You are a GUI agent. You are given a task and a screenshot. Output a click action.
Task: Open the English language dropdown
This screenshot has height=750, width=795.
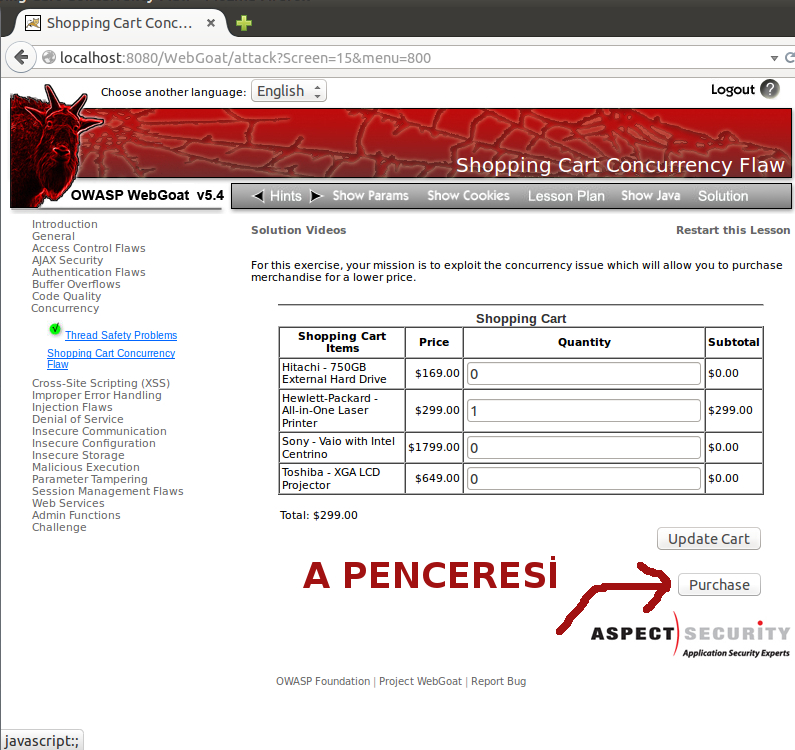point(288,91)
